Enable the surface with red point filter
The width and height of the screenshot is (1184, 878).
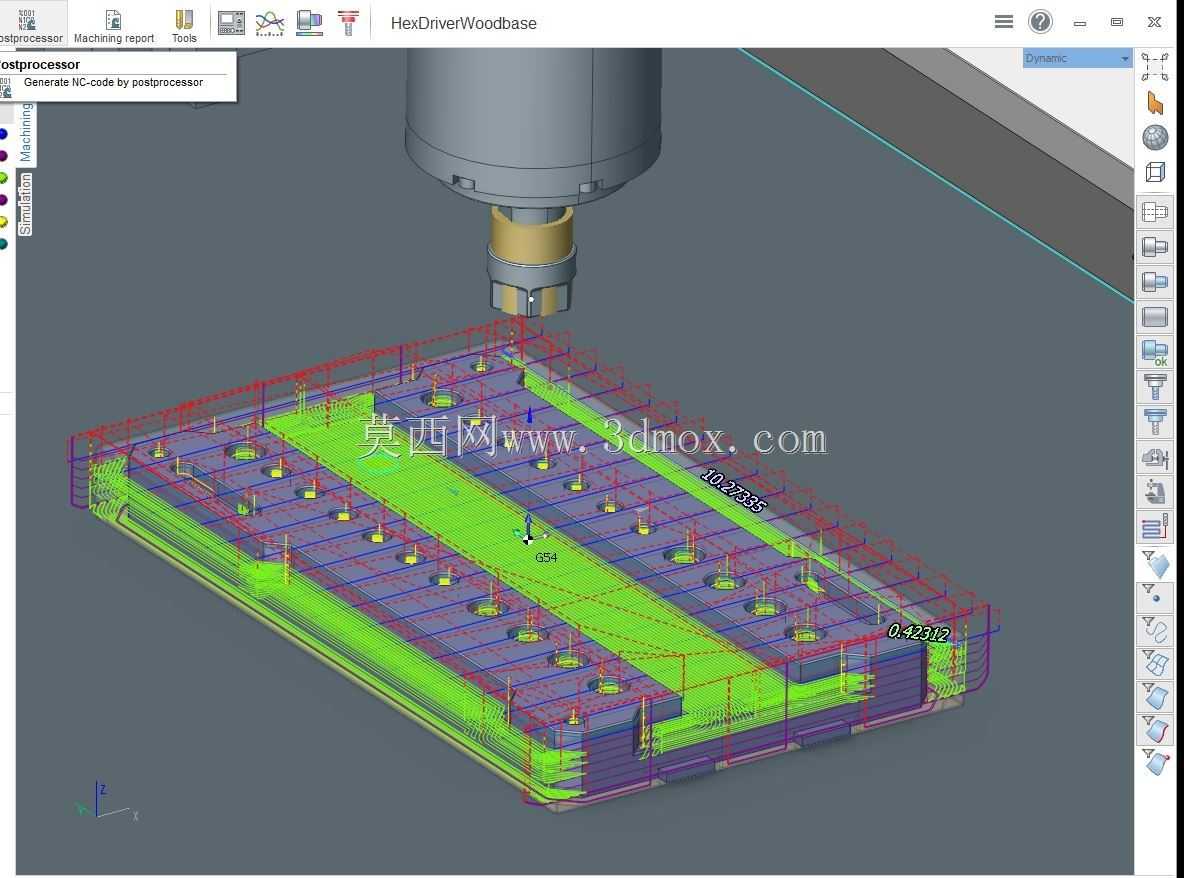point(1155,762)
